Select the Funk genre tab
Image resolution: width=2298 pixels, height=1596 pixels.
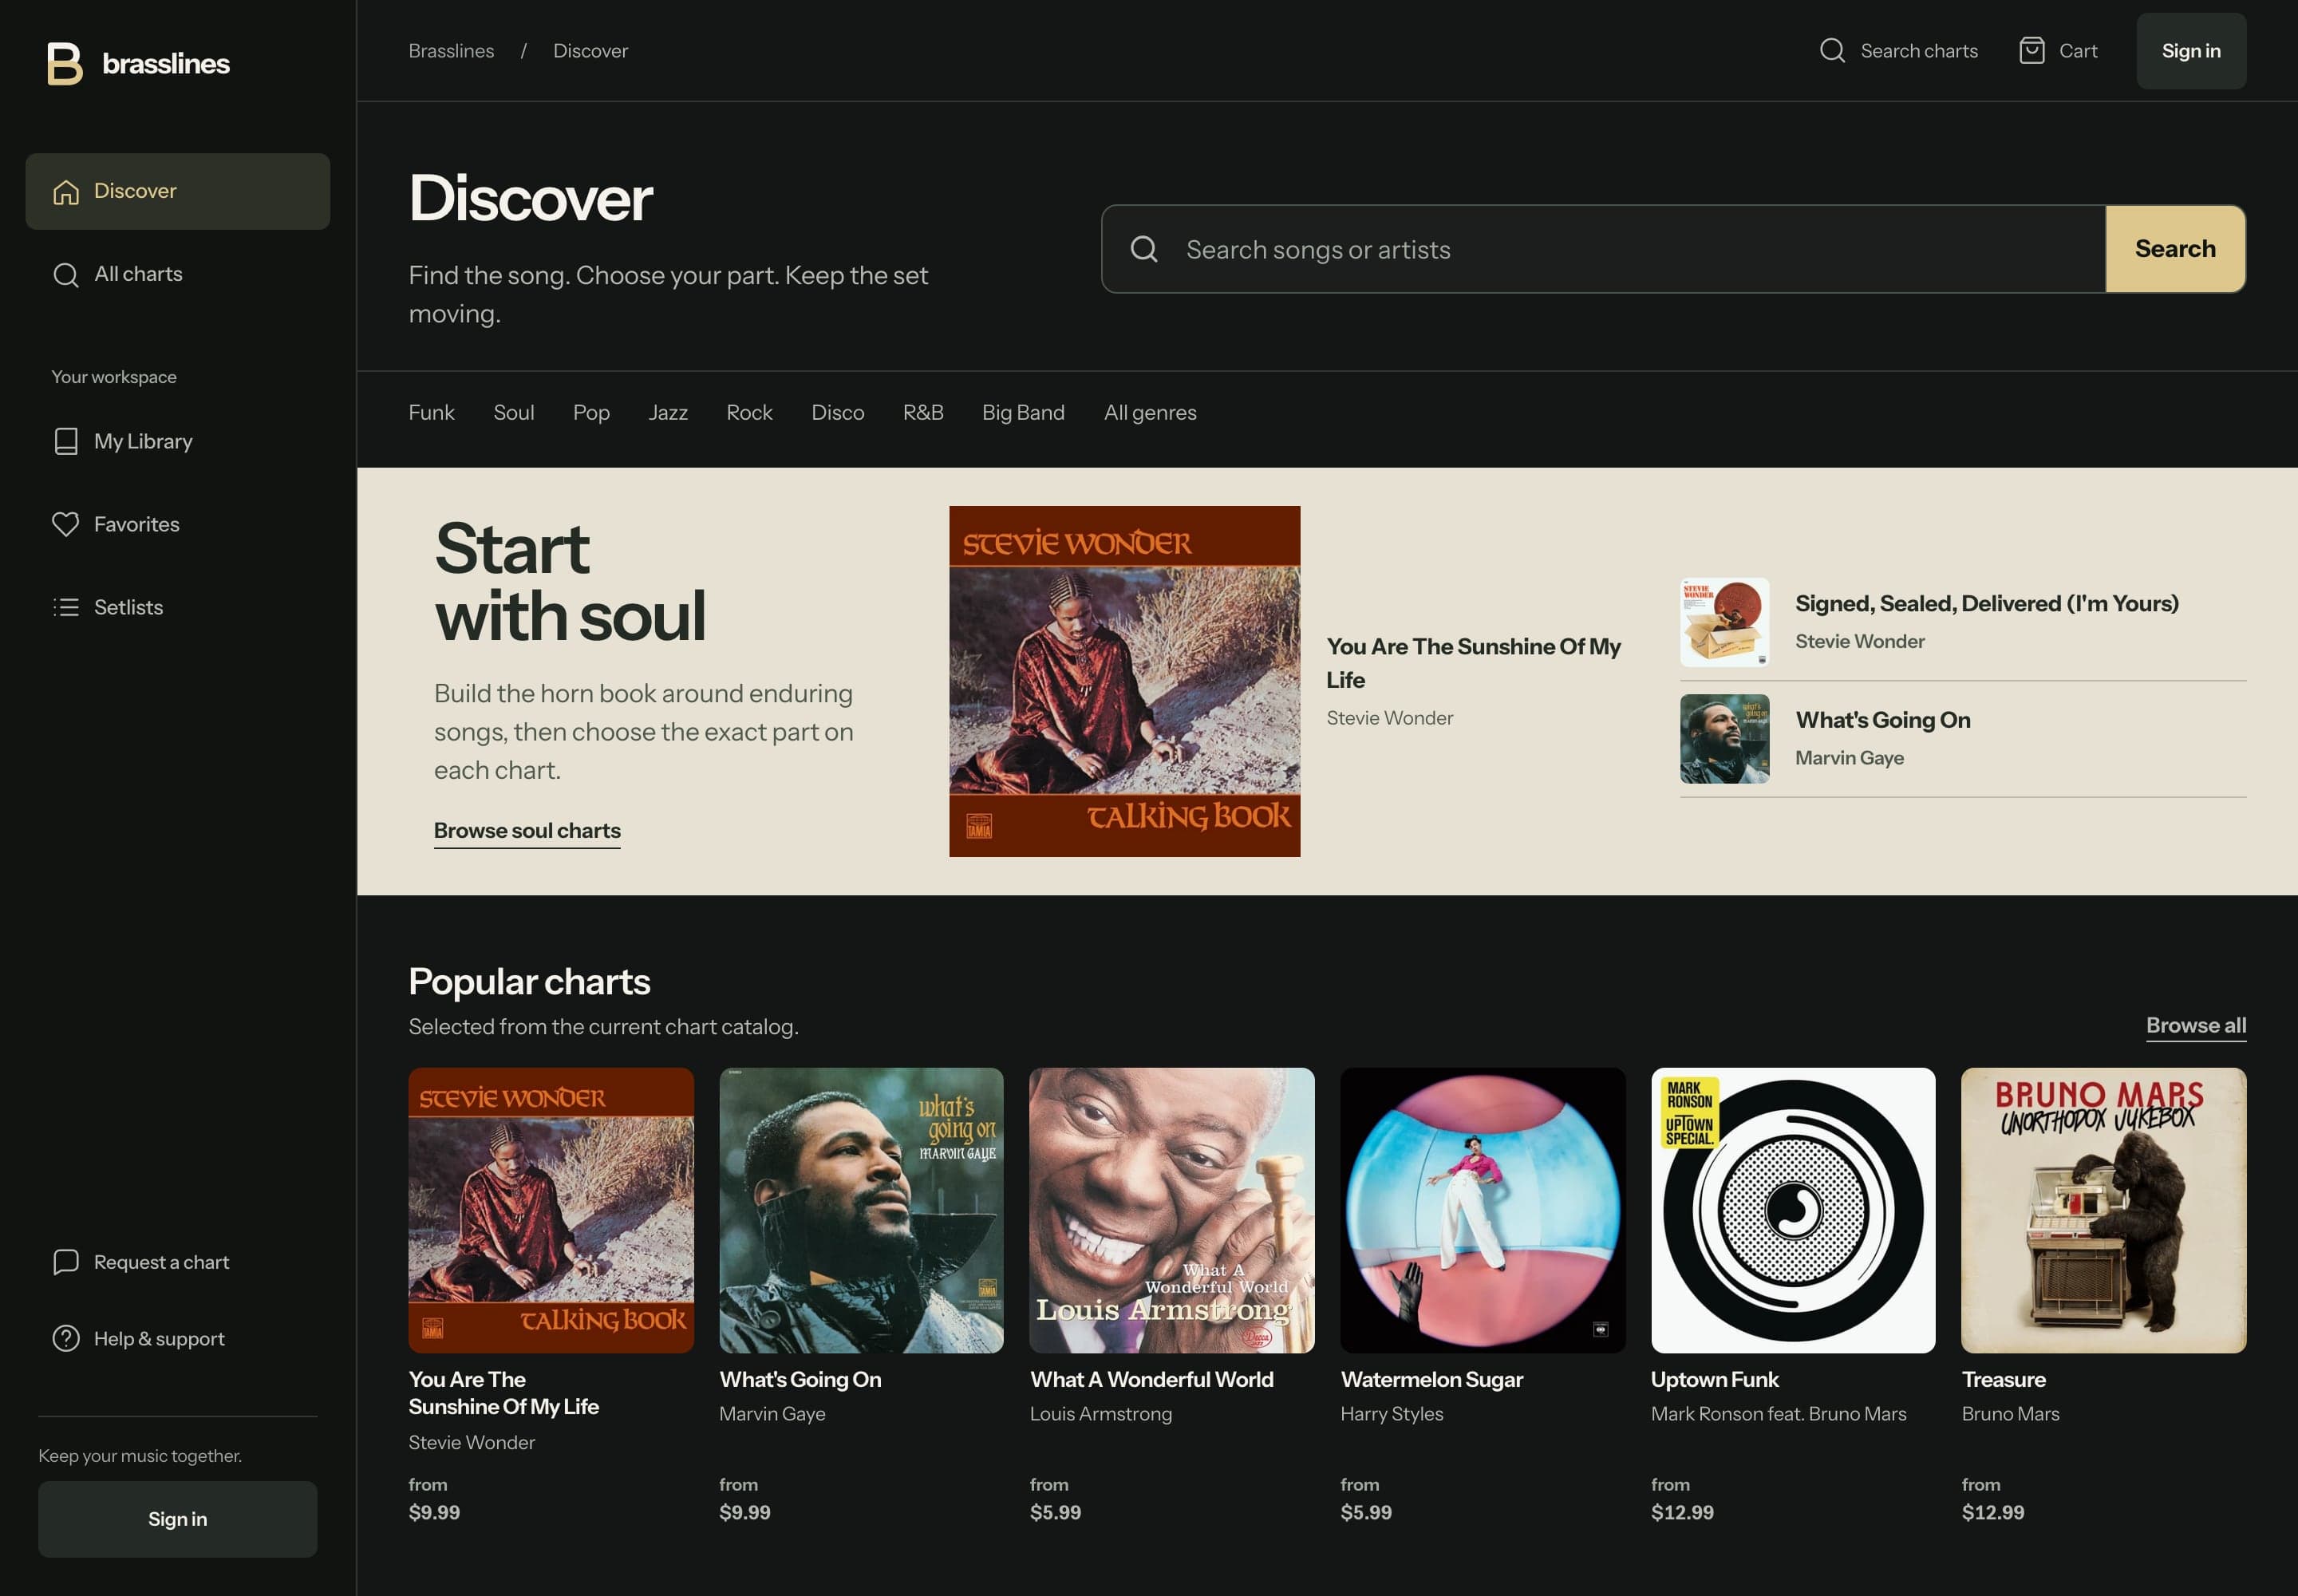[x=431, y=412]
